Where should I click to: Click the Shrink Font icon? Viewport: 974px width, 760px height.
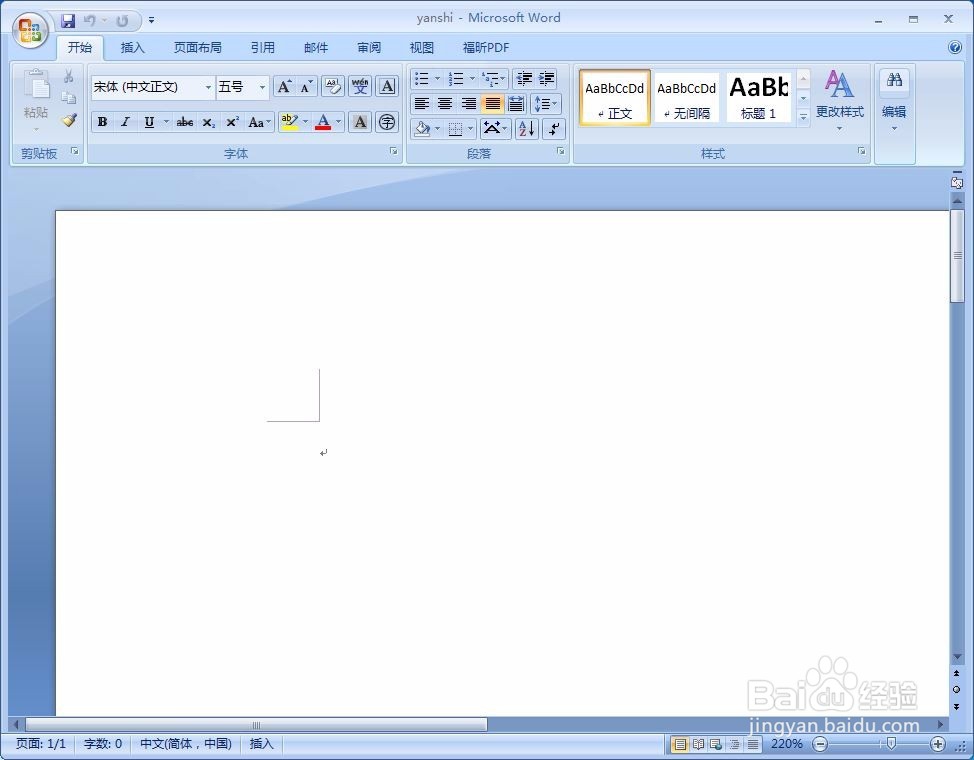pos(306,87)
